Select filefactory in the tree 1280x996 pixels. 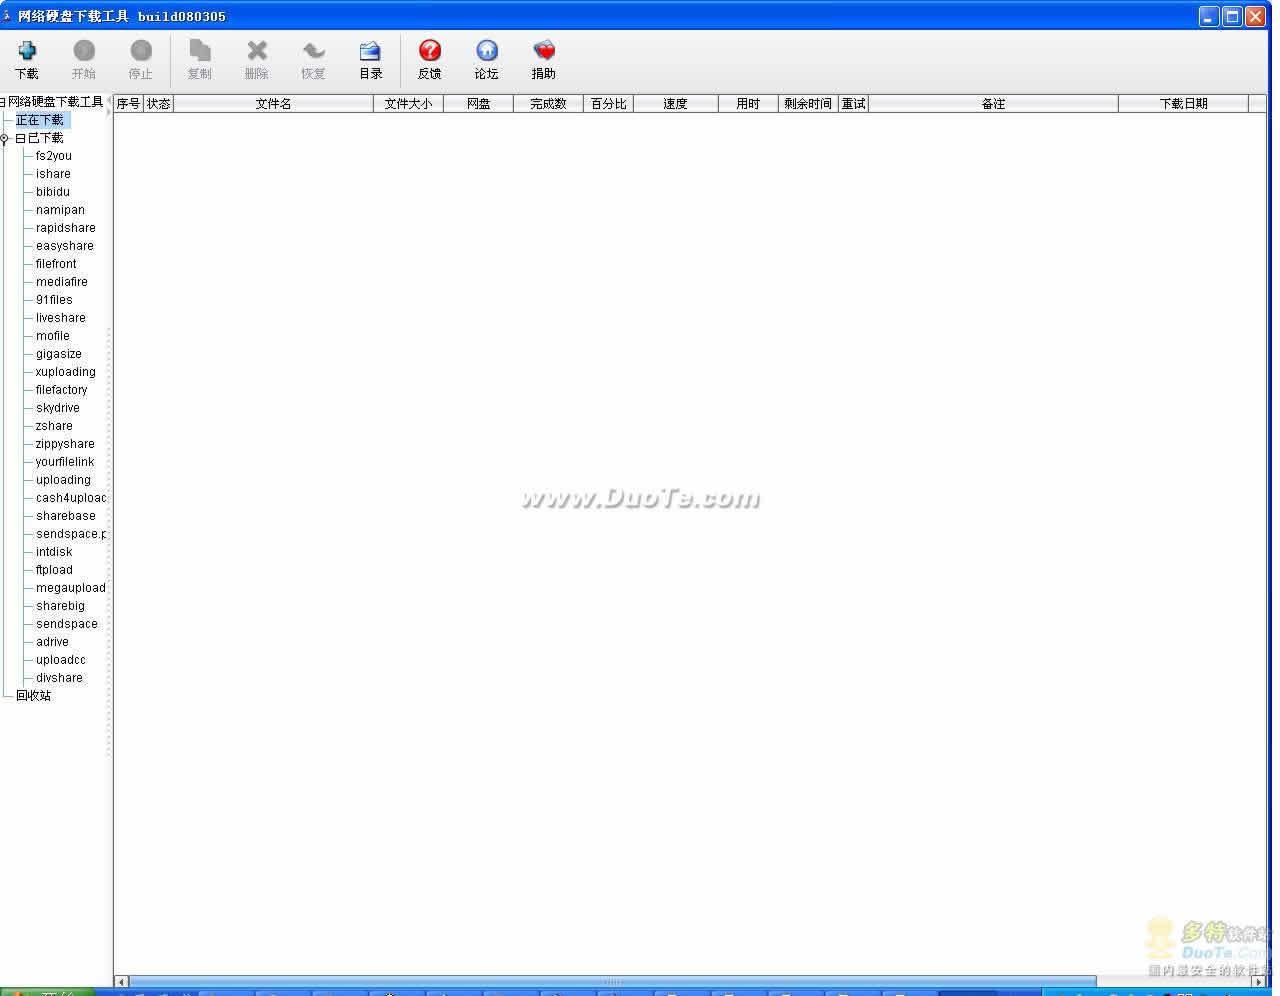[x=62, y=390]
